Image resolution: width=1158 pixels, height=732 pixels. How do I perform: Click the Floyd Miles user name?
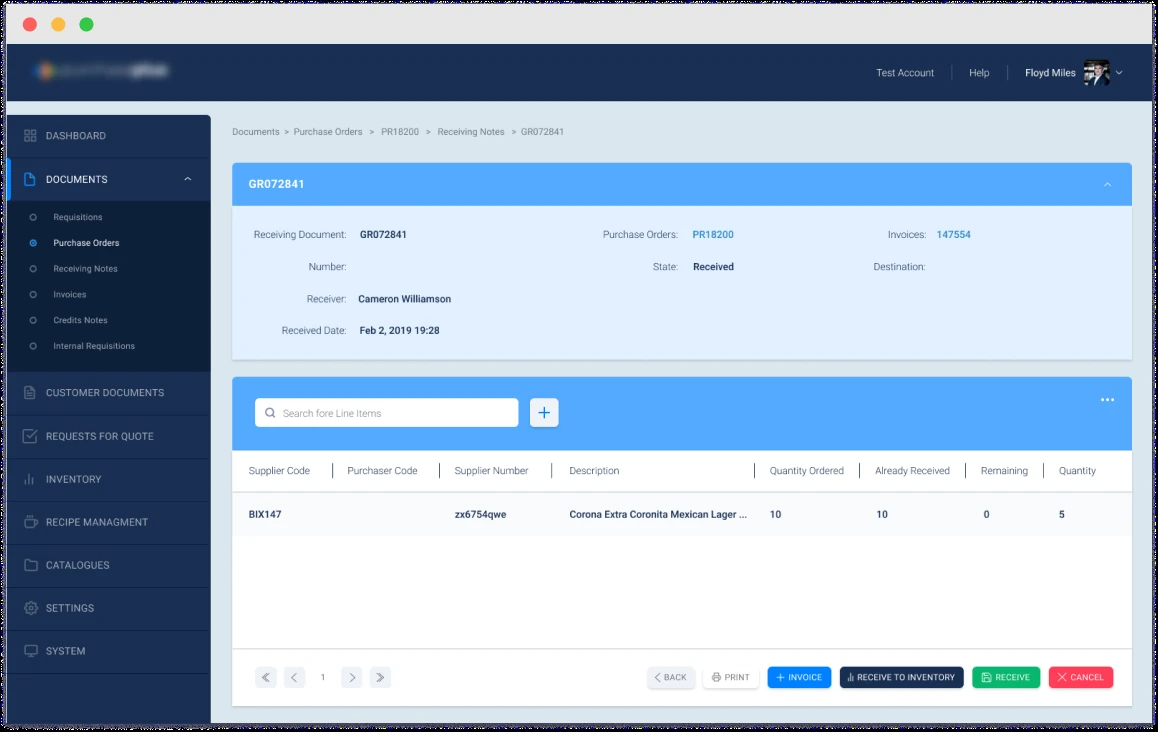click(x=1050, y=73)
